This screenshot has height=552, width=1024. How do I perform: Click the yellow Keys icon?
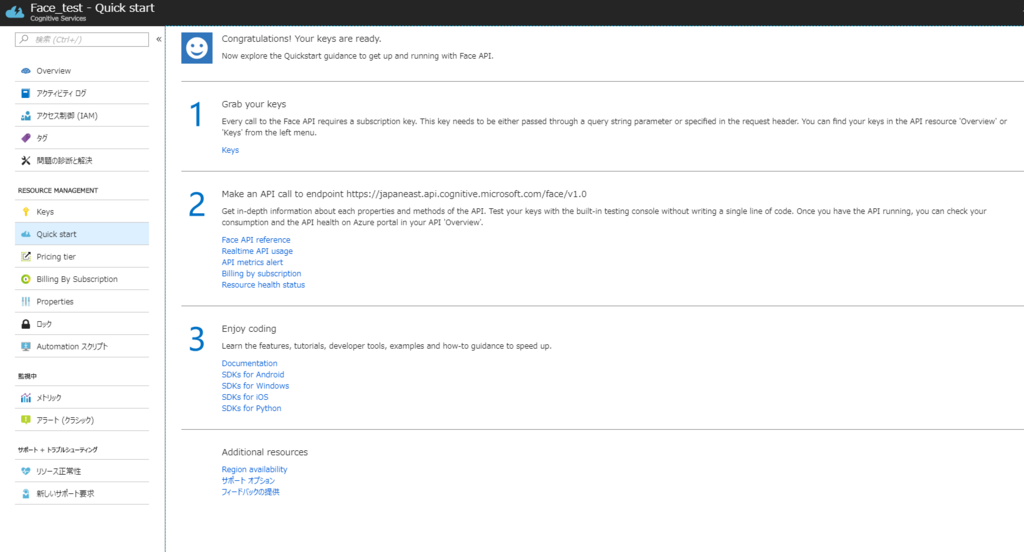tap(25, 212)
